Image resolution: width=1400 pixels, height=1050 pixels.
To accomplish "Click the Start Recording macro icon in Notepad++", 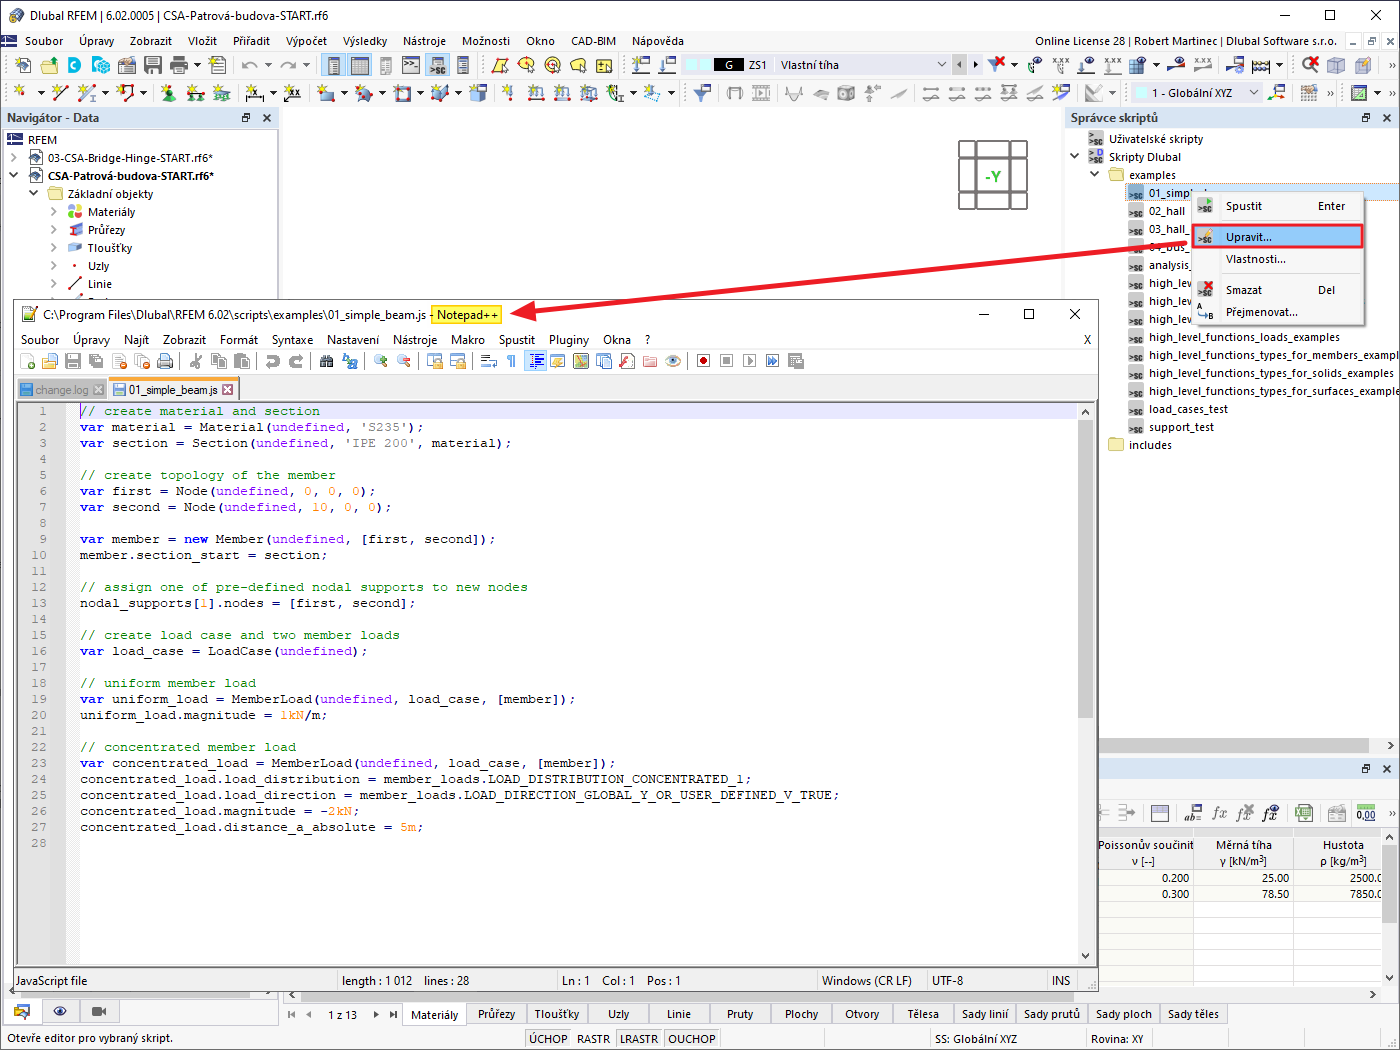I will [x=704, y=361].
